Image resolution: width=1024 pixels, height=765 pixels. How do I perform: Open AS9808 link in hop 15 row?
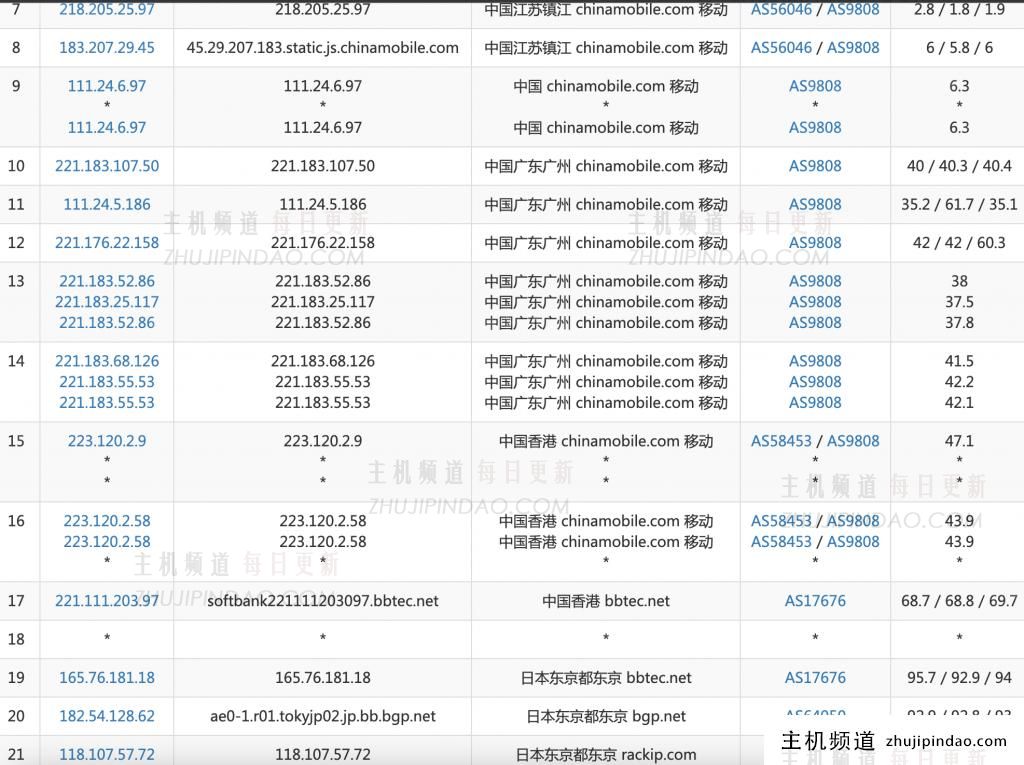pos(853,441)
